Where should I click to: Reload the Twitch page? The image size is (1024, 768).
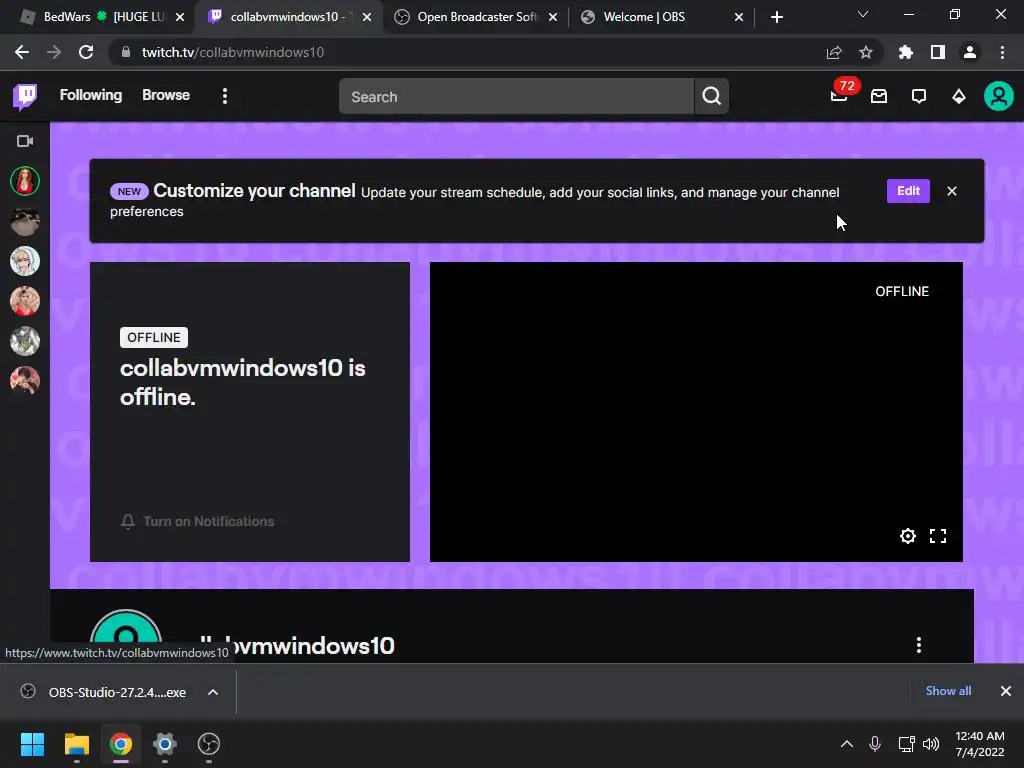pyautogui.click(x=86, y=52)
